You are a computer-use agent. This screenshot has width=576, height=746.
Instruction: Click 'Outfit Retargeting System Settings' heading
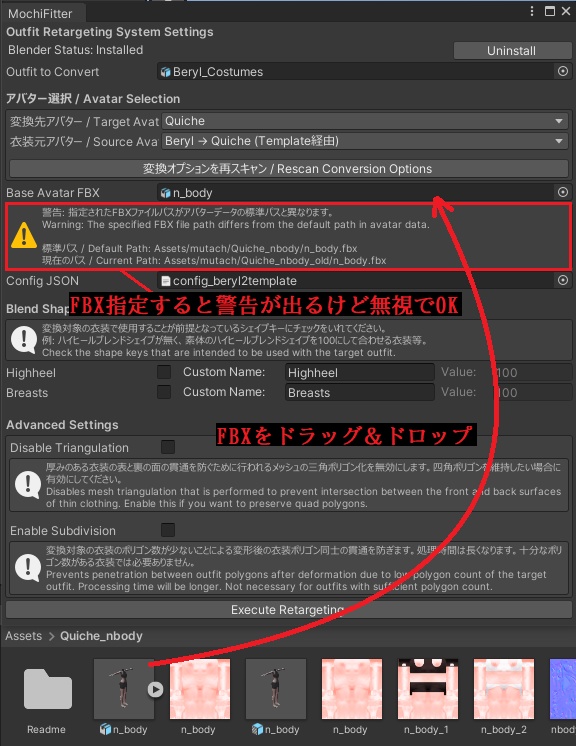pyautogui.click(x=110, y=32)
